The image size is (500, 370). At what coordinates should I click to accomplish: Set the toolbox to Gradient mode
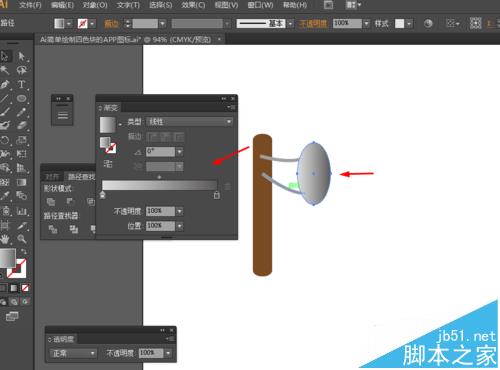(x=13, y=288)
